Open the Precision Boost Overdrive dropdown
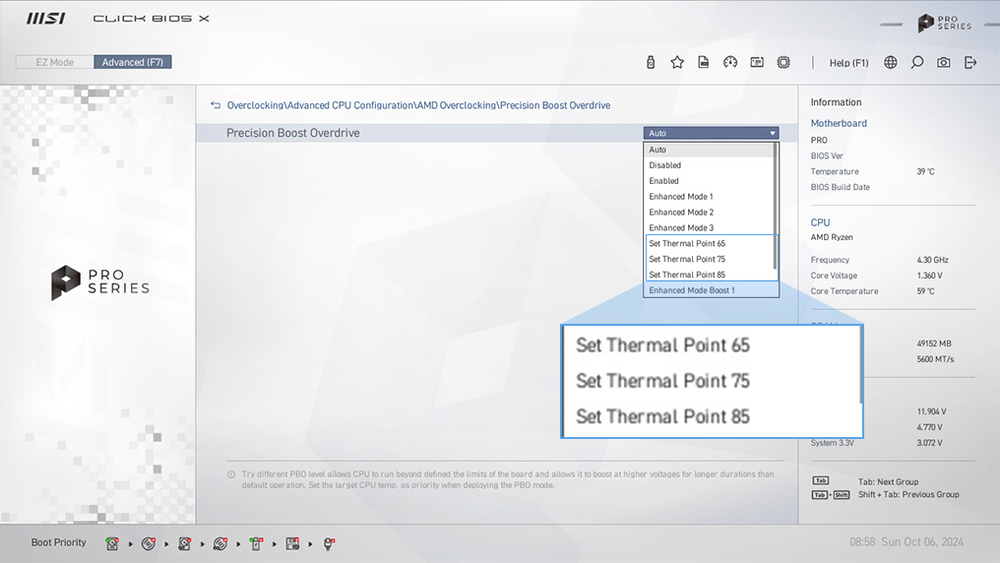Screen dimensions: 1000x563 710,133
